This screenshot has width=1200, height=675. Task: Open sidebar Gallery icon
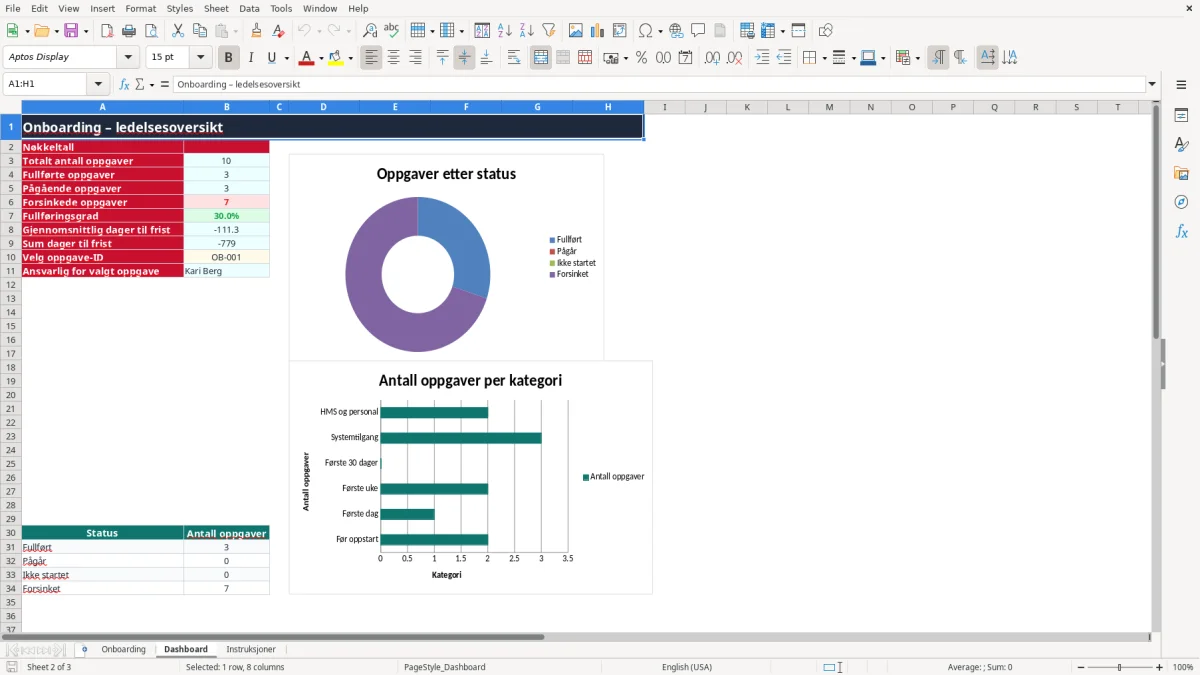(1181, 173)
